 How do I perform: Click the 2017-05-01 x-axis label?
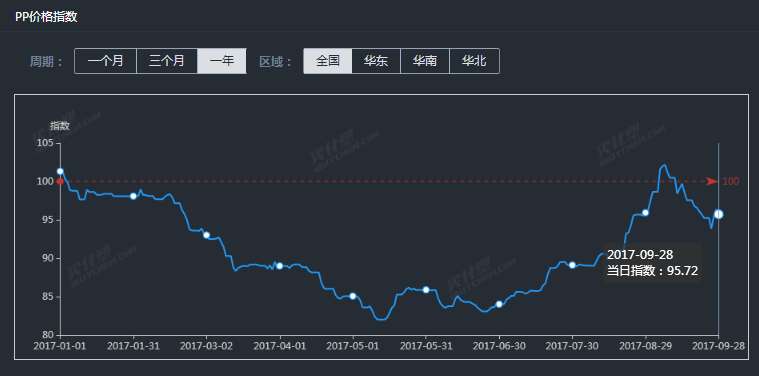[353, 346]
